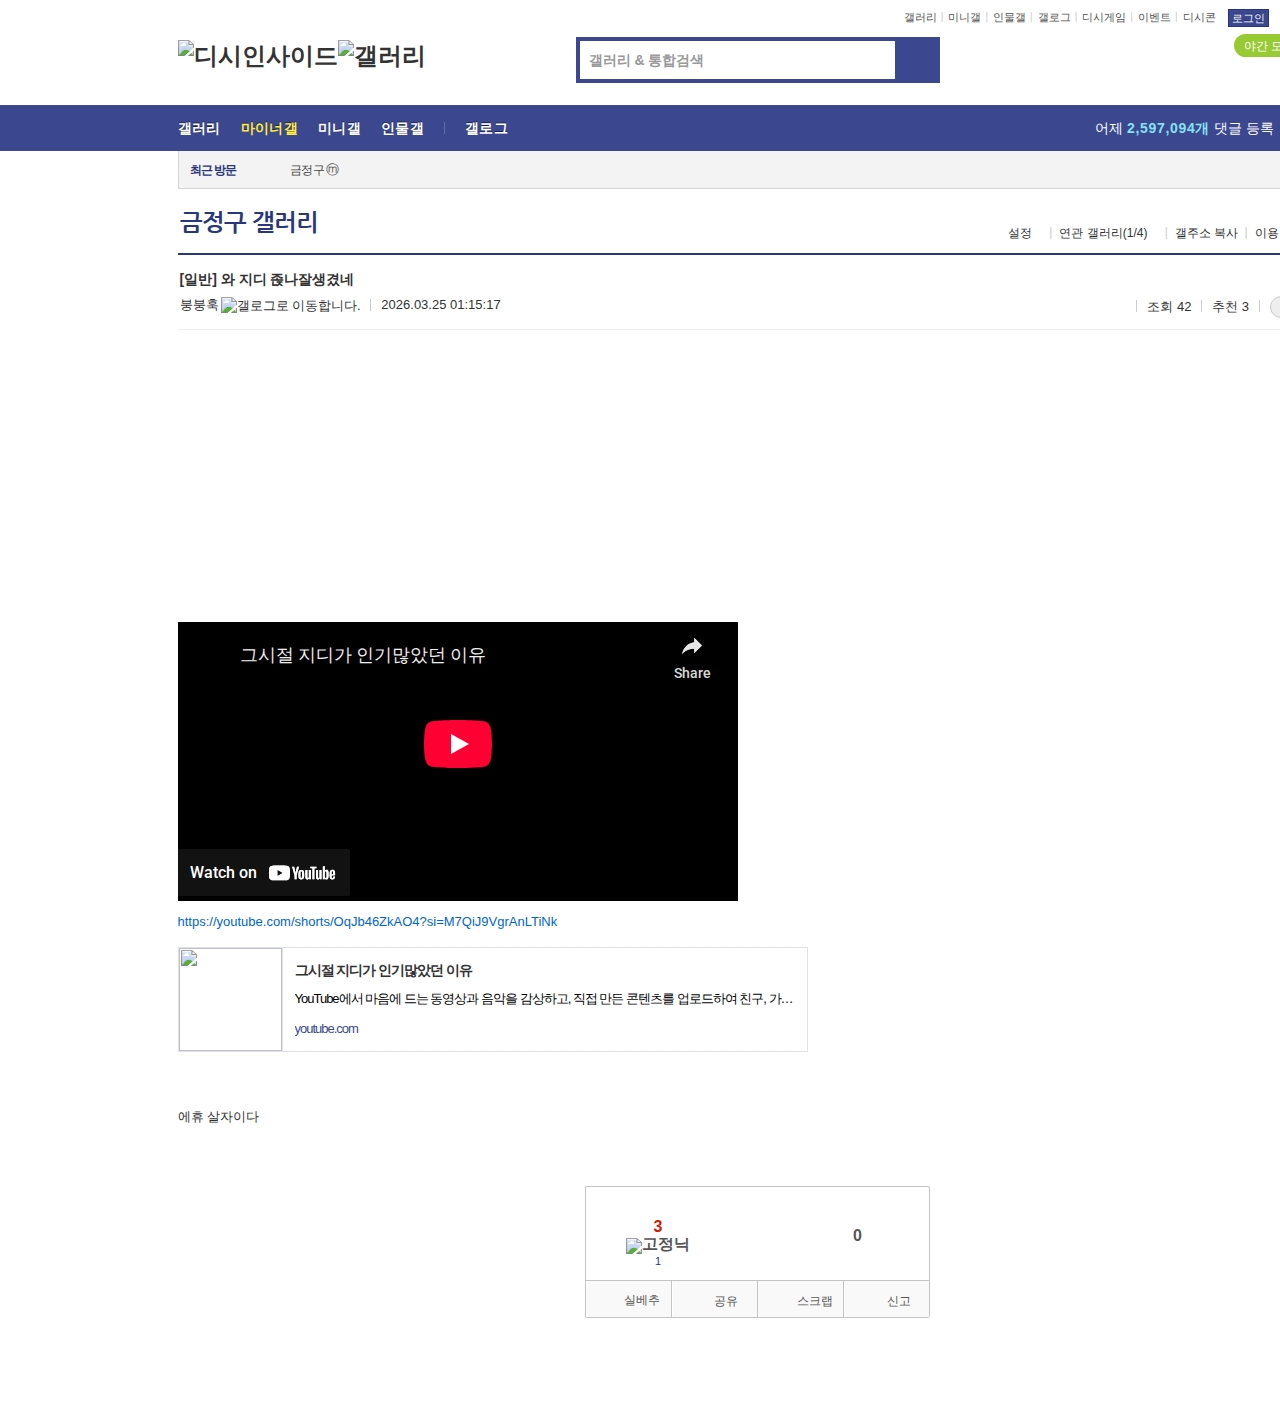Select the 마이너갤 navigation tab
The image size is (1280, 1404).
269,129
